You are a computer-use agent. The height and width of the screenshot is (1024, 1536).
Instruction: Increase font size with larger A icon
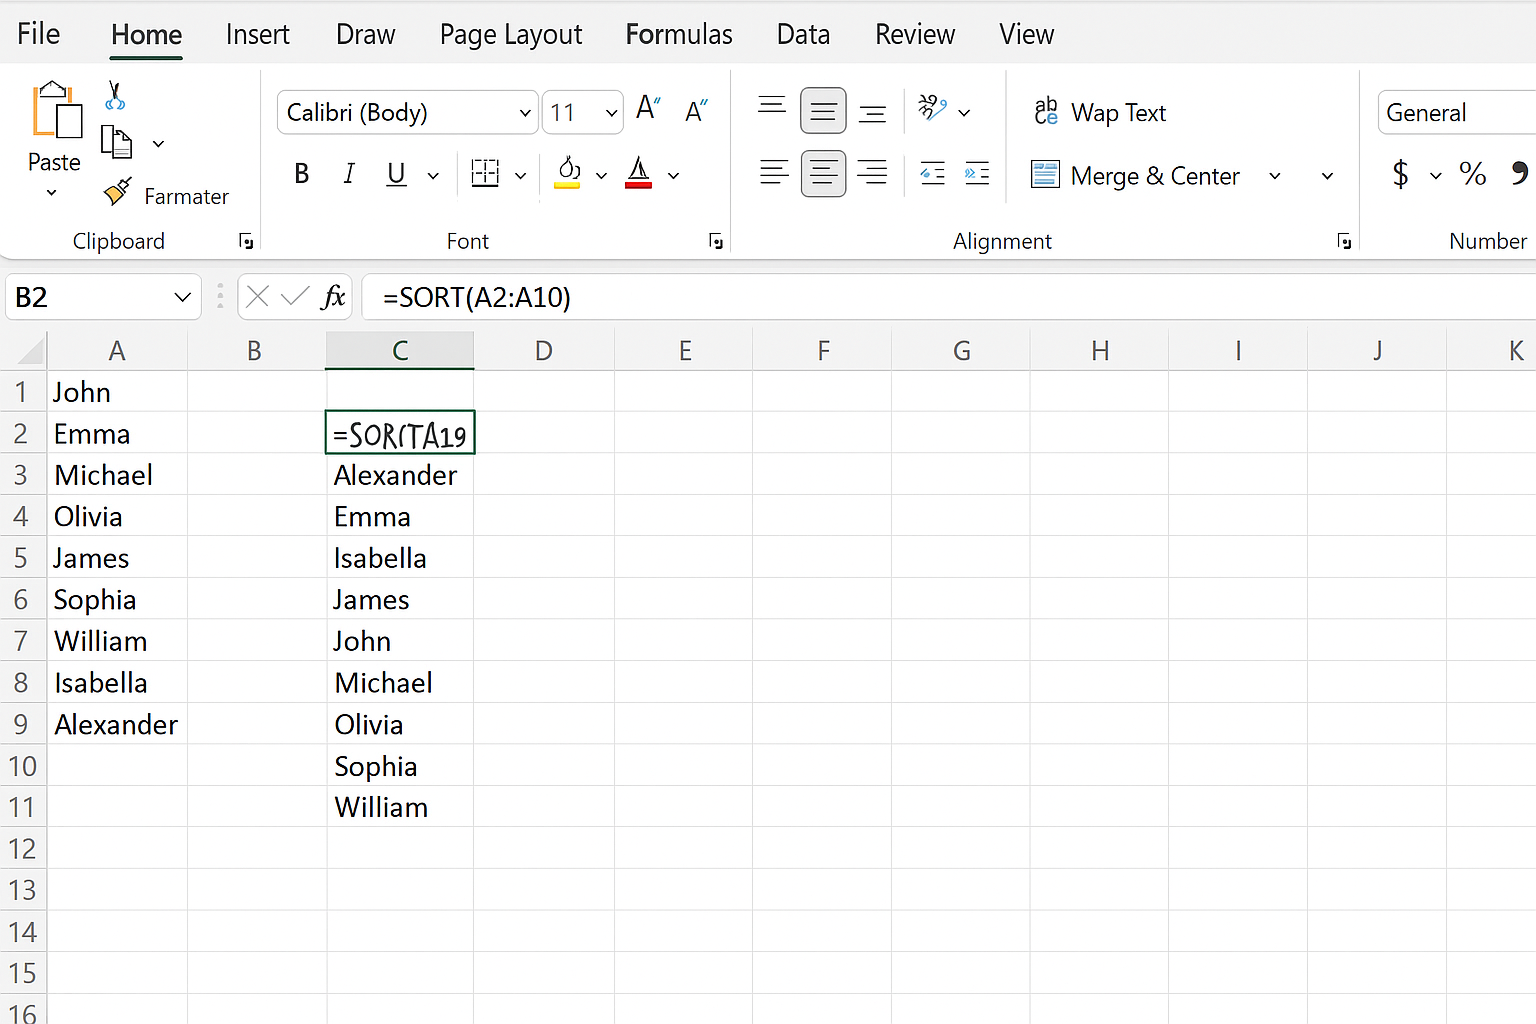(648, 109)
